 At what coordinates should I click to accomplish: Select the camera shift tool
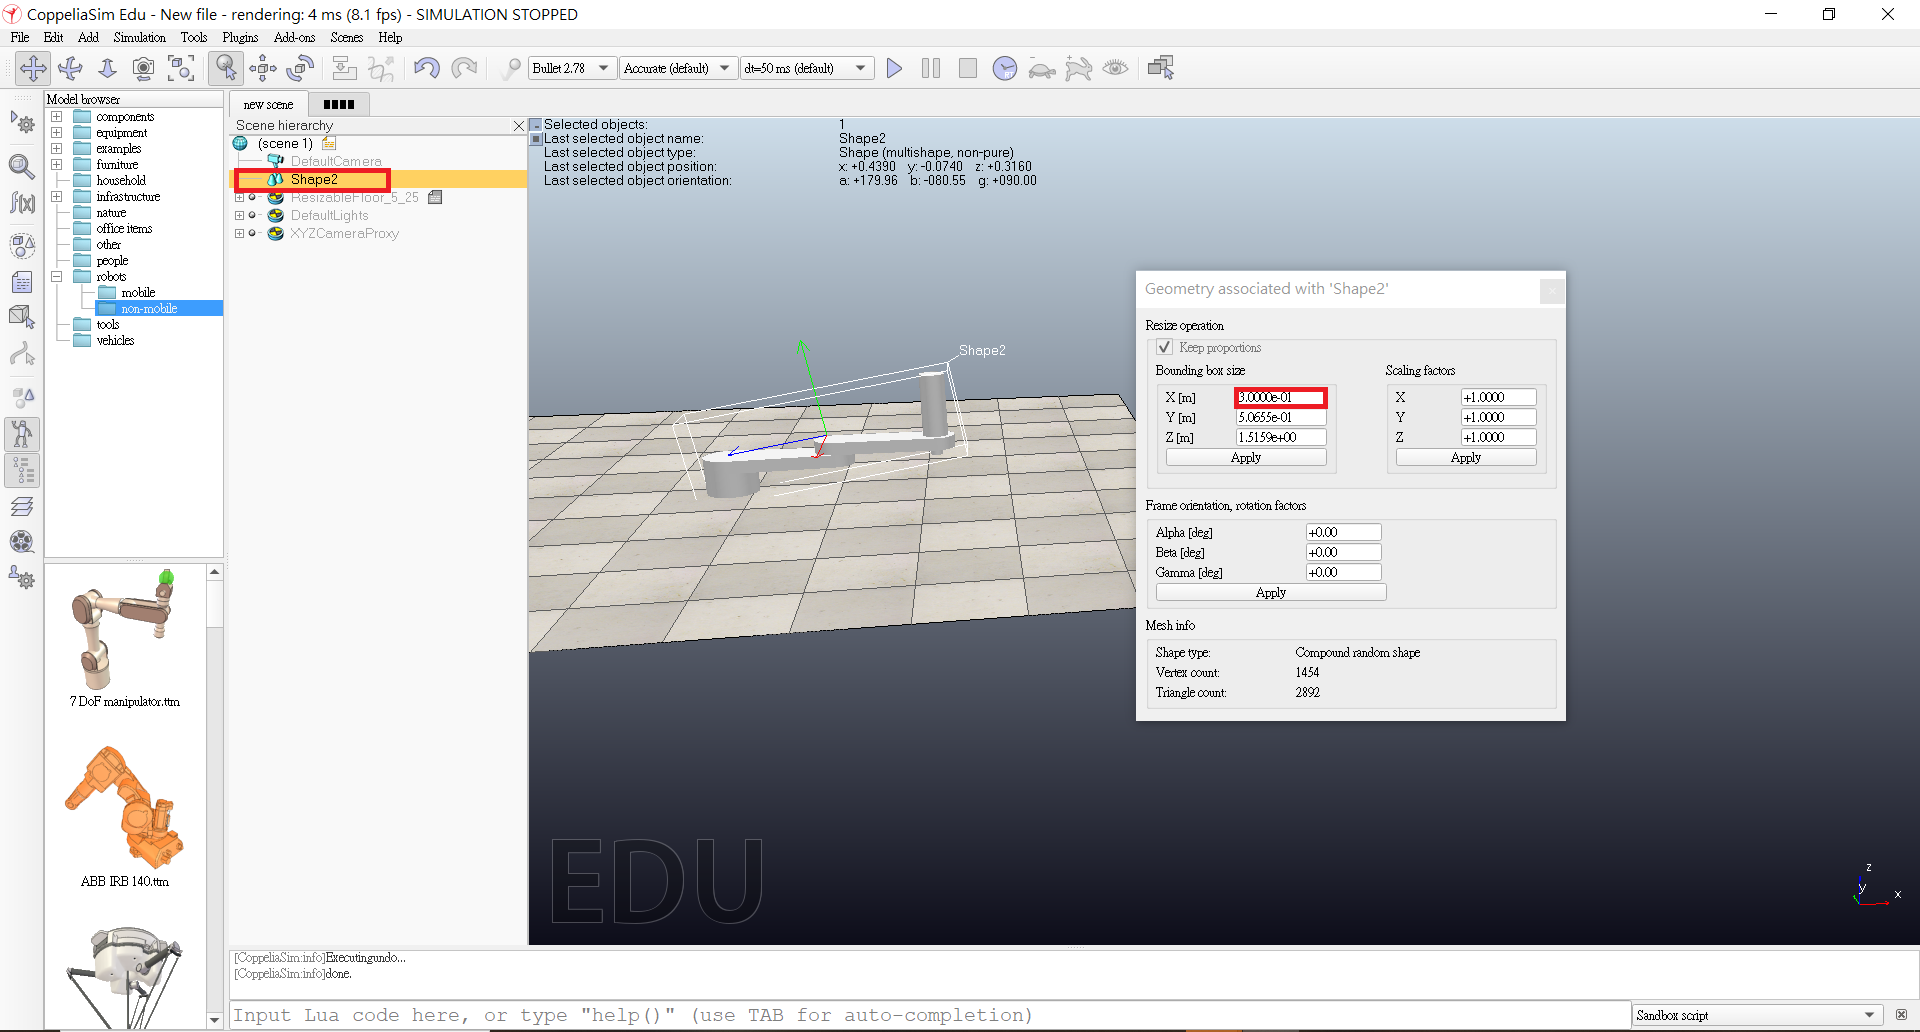tap(107, 68)
